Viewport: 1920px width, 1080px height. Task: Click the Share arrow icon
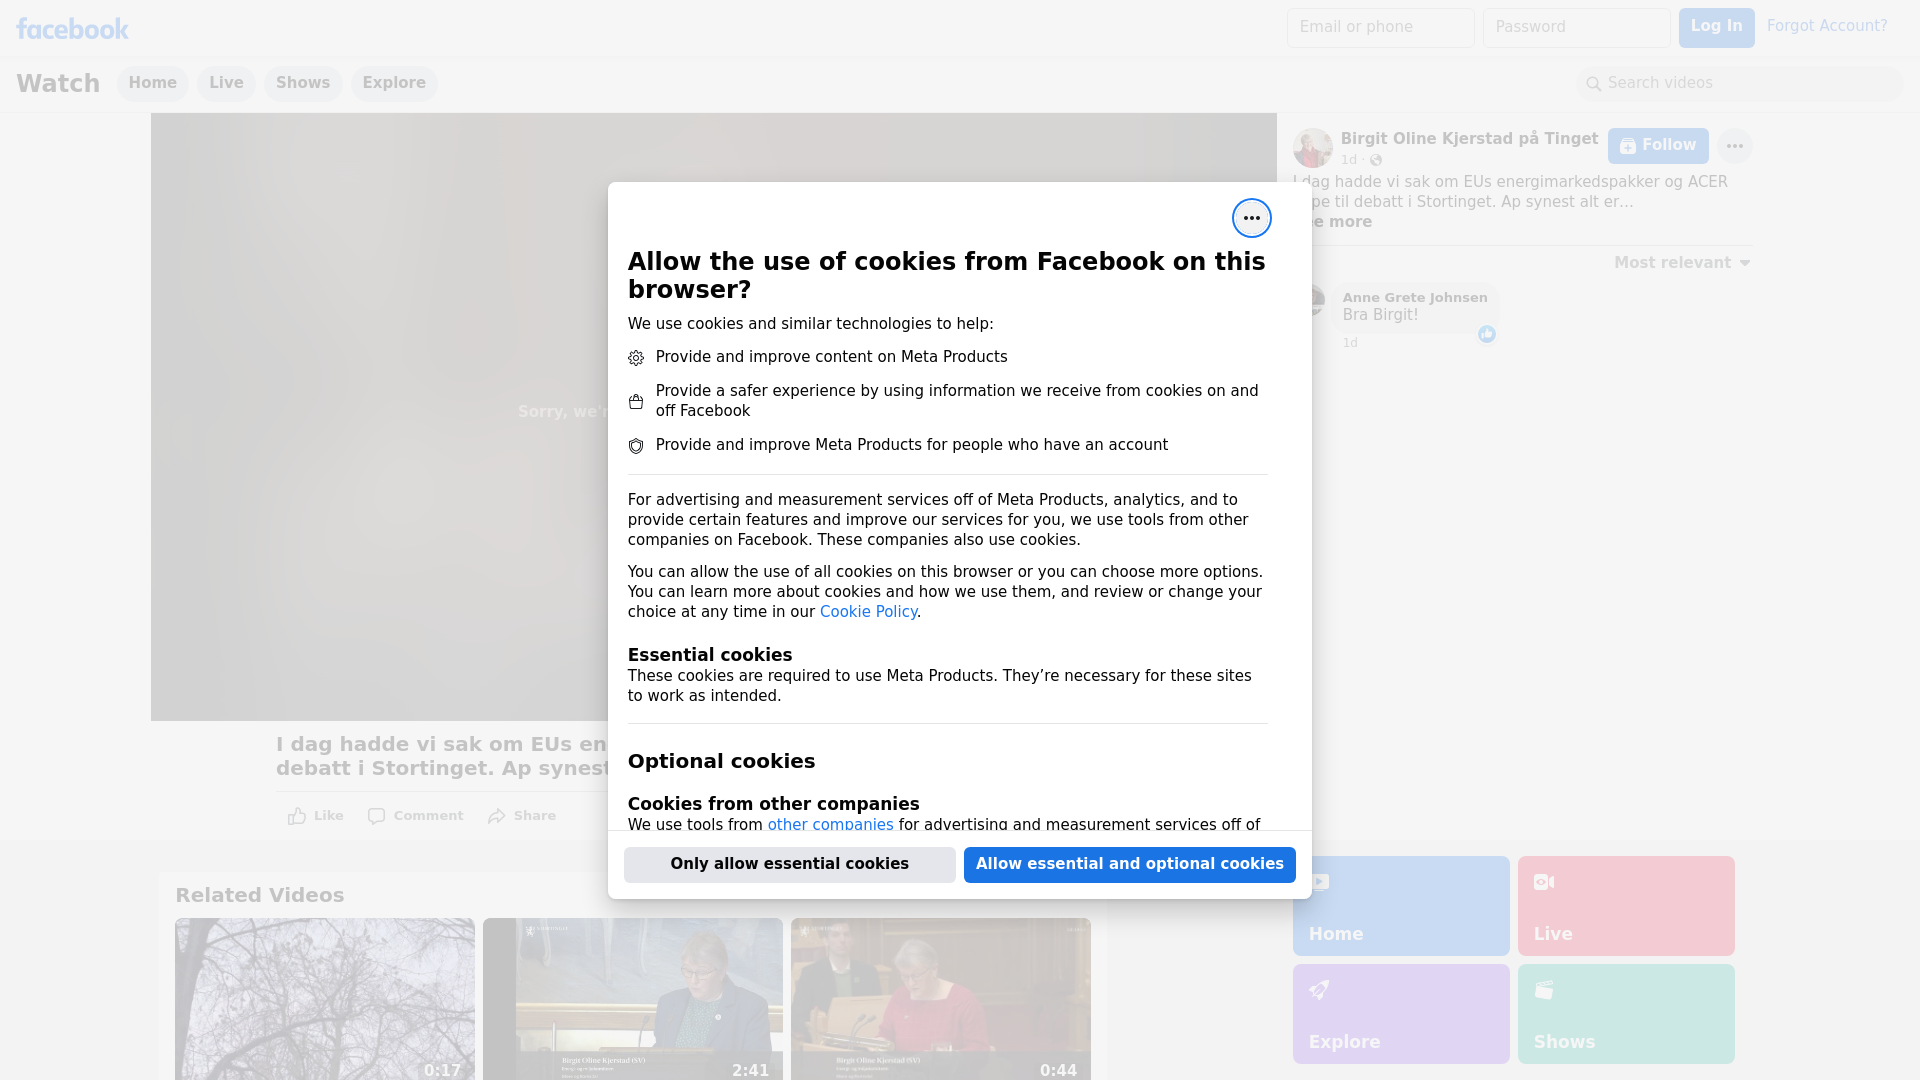[496, 816]
